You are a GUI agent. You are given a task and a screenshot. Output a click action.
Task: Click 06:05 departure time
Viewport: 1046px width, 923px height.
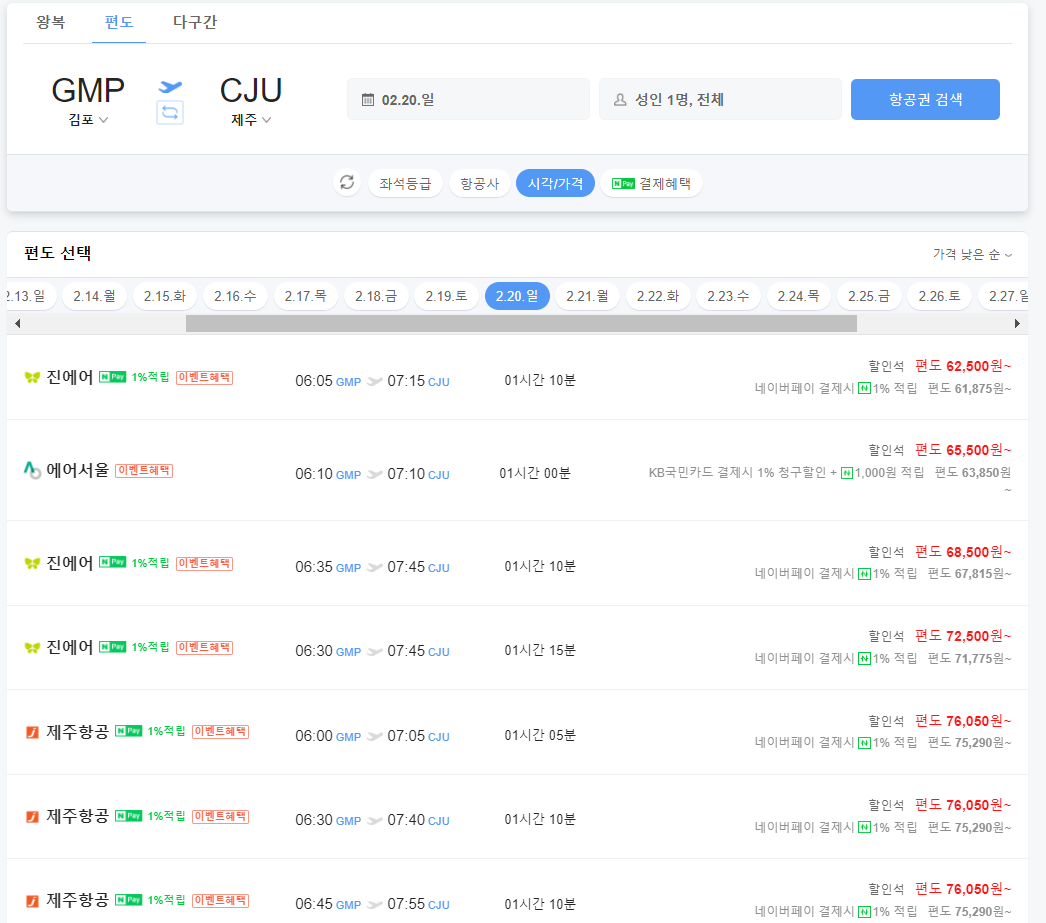314,381
